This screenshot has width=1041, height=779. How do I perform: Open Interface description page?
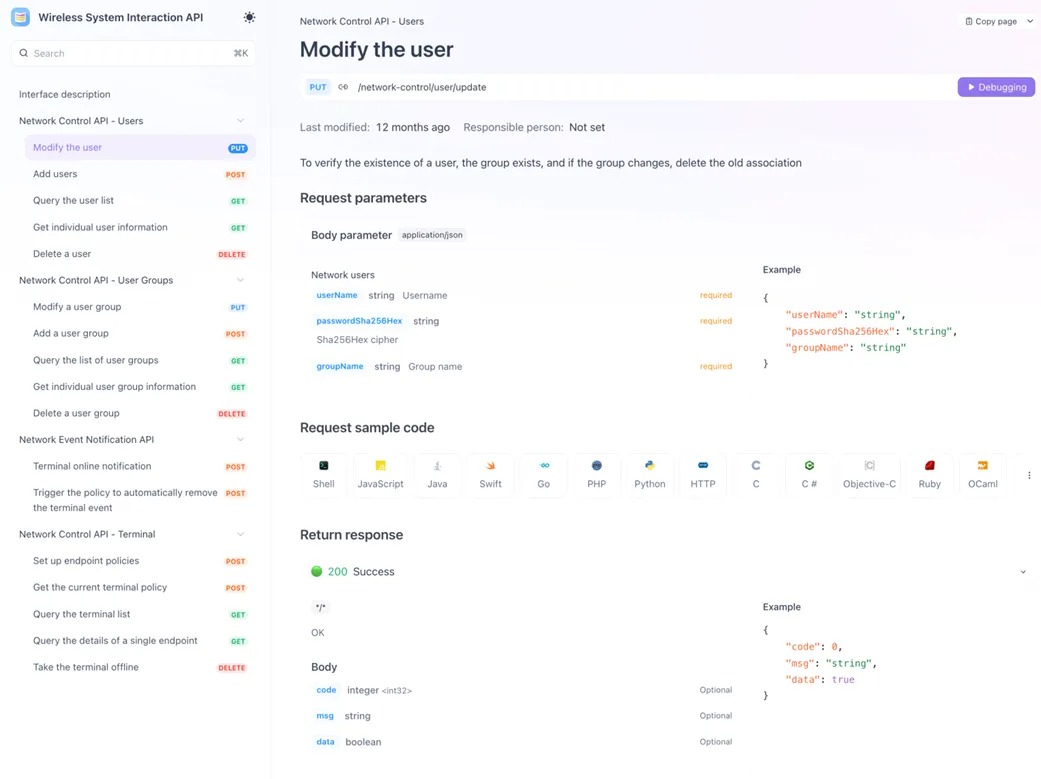click(x=64, y=94)
